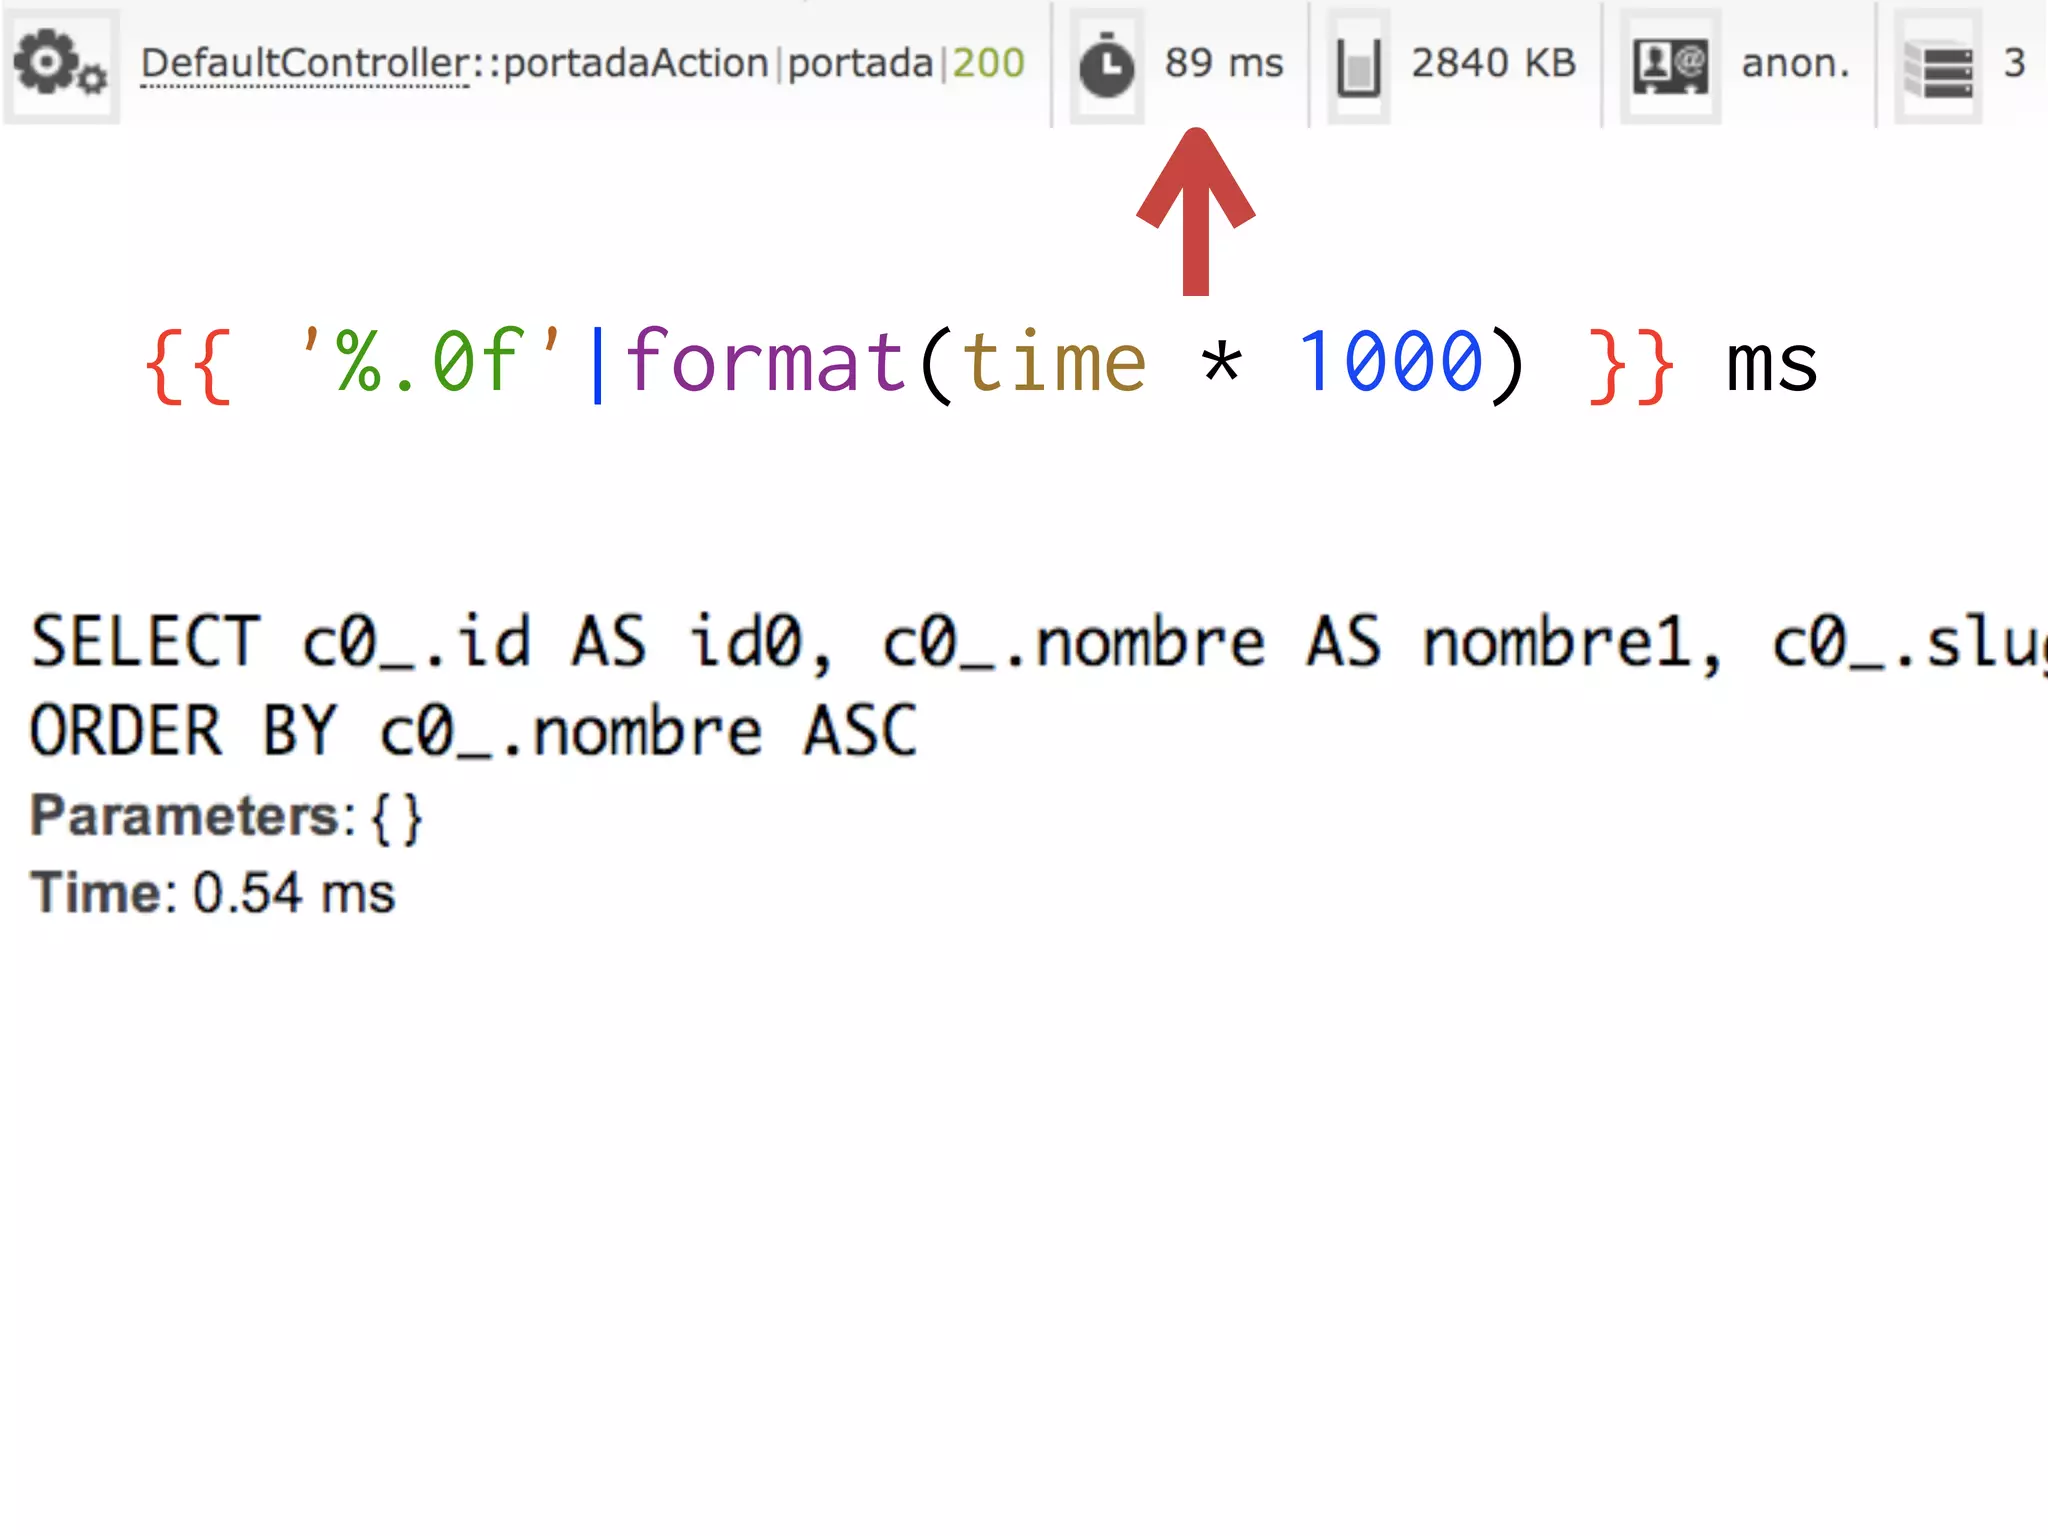Click the Time: 0.54 ms text
Image resolution: width=2048 pixels, height=1536 pixels.
click(x=212, y=892)
